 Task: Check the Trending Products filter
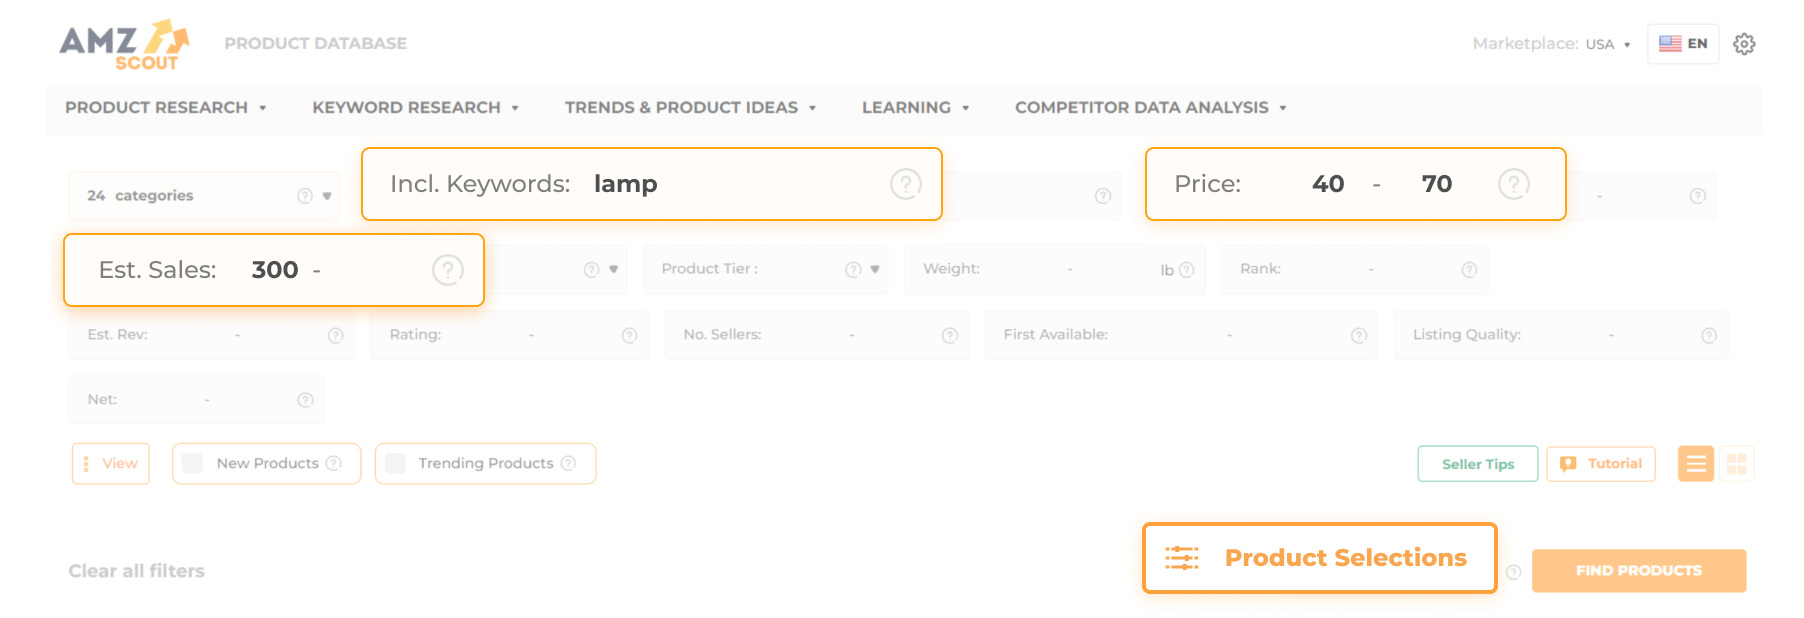coord(394,463)
